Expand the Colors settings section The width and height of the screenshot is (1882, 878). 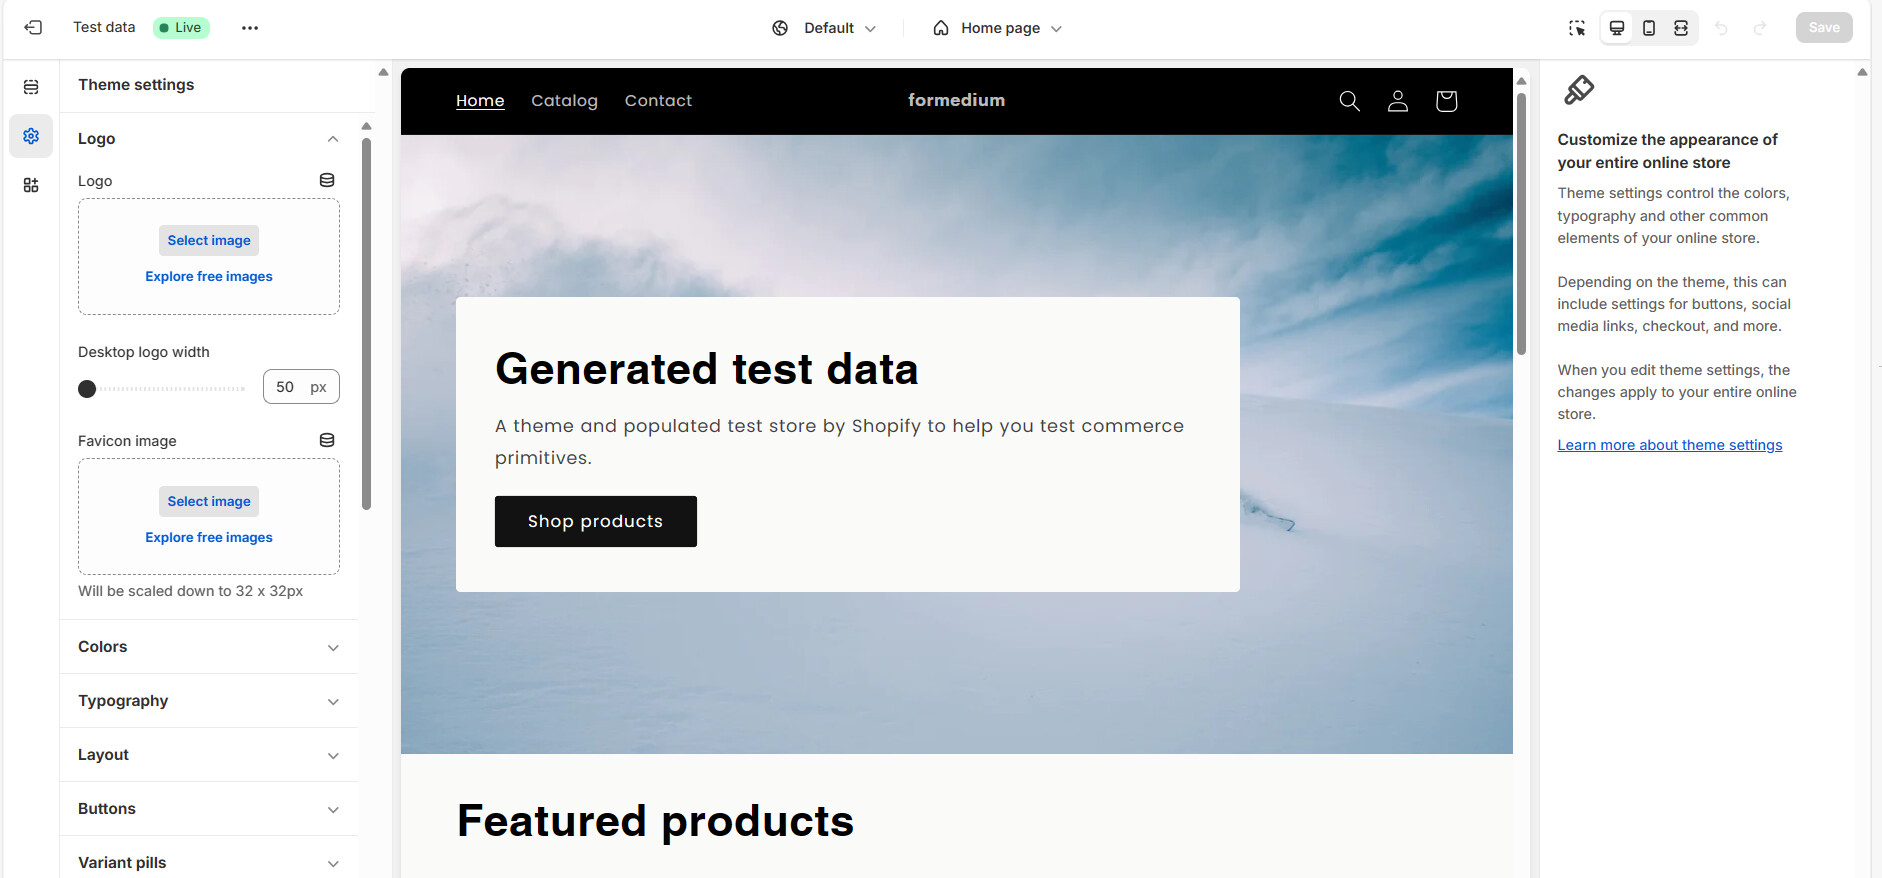click(209, 647)
